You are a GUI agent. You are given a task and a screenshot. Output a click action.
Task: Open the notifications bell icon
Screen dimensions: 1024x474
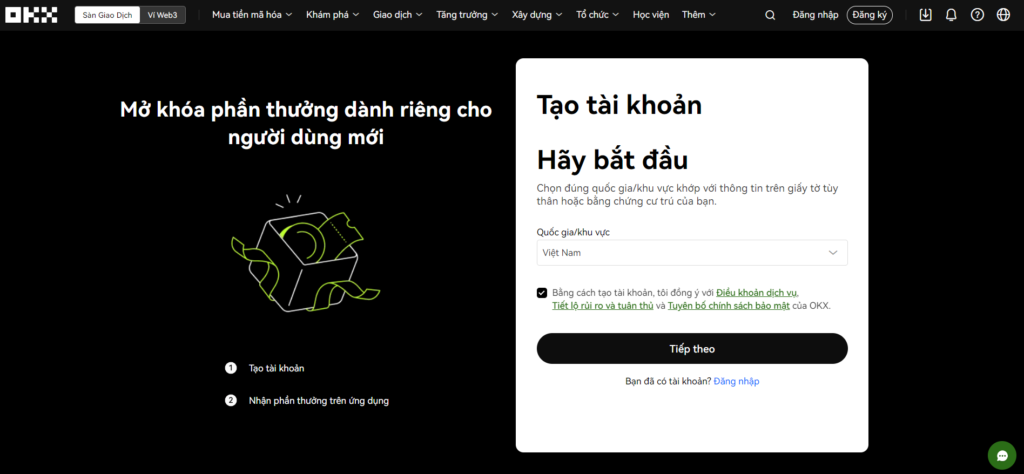(951, 15)
